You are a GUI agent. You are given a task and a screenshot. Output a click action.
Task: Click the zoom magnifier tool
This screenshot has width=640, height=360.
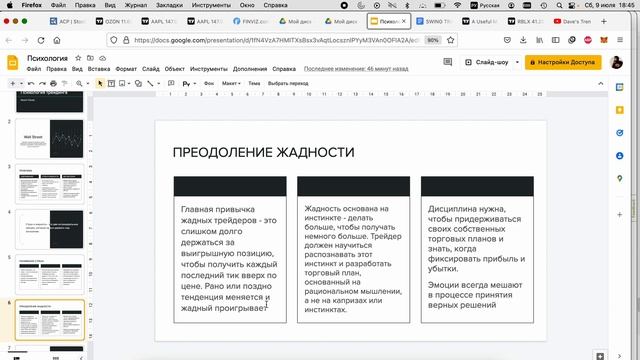pyautogui.click(x=79, y=83)
